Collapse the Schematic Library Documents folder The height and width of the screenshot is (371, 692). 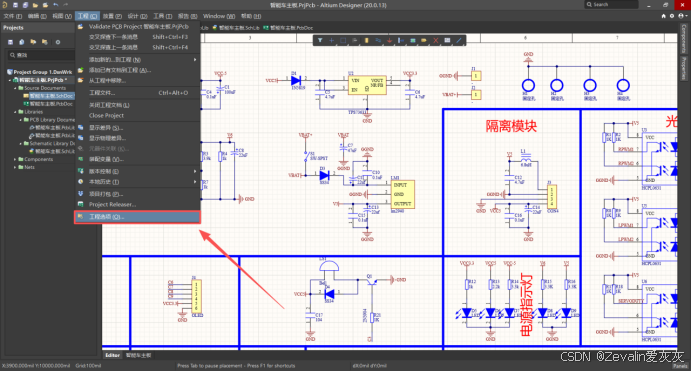[x=20, y=144]
